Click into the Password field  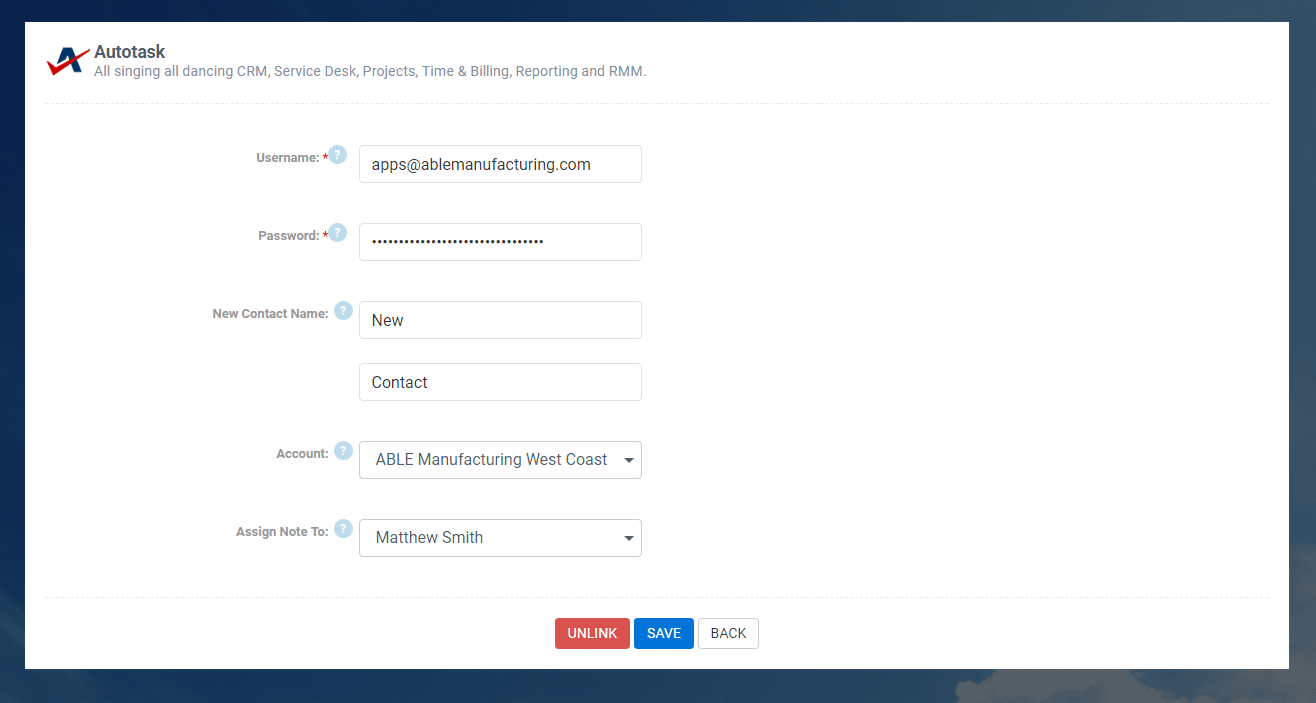pyautogui.click(x=500, y=242)
